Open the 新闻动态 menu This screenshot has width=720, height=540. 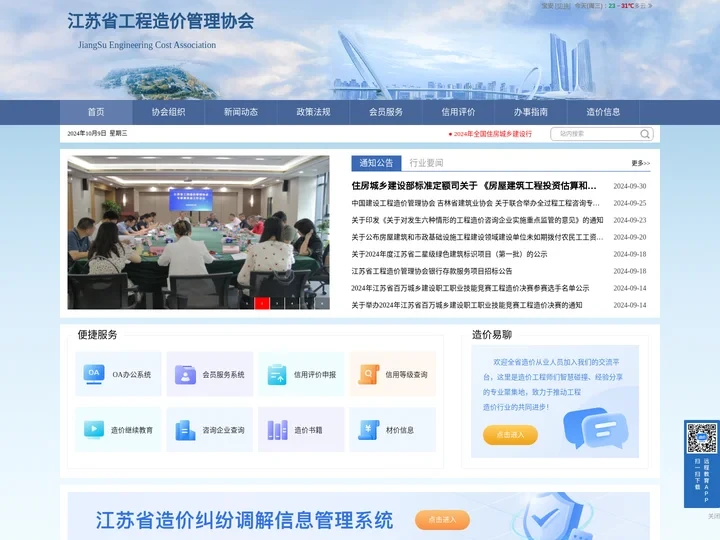pos(241,112)
